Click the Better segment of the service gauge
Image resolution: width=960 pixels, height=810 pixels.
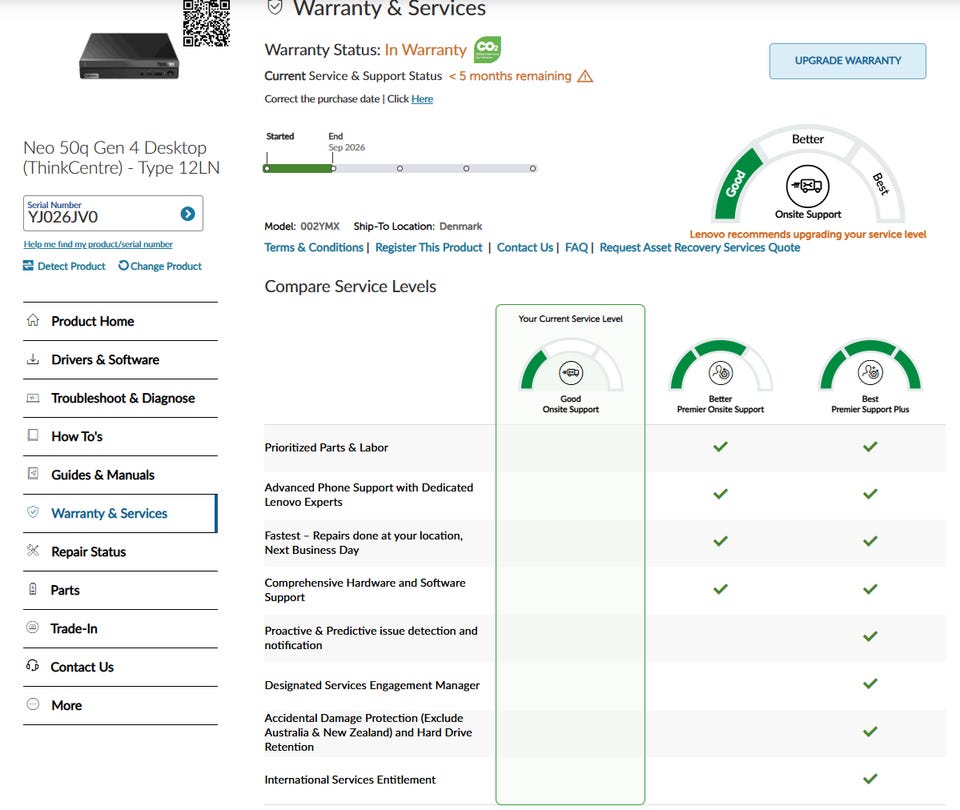point(808,139)
